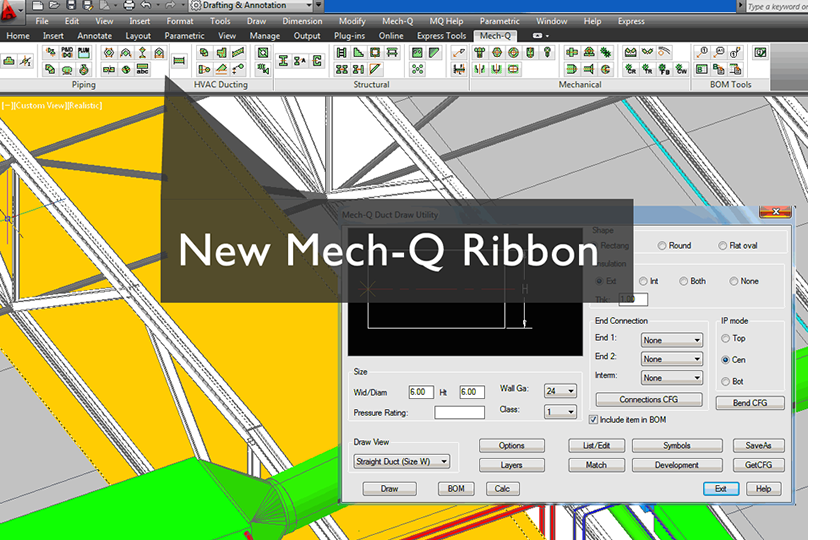
Task: Open the End 2 connection dropdown
Action: click(671, 359)
